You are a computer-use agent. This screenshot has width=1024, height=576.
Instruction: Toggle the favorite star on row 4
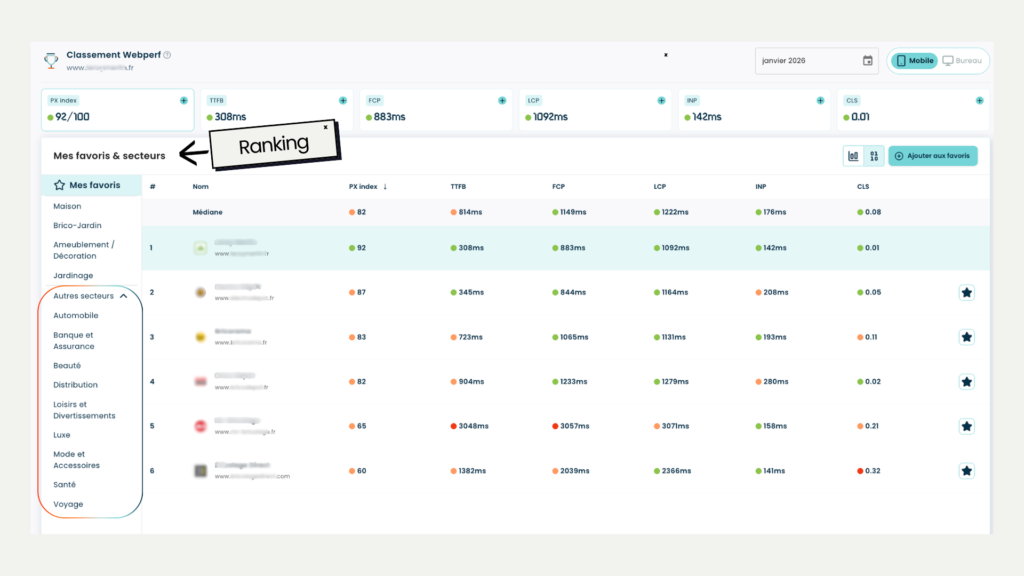966,382
